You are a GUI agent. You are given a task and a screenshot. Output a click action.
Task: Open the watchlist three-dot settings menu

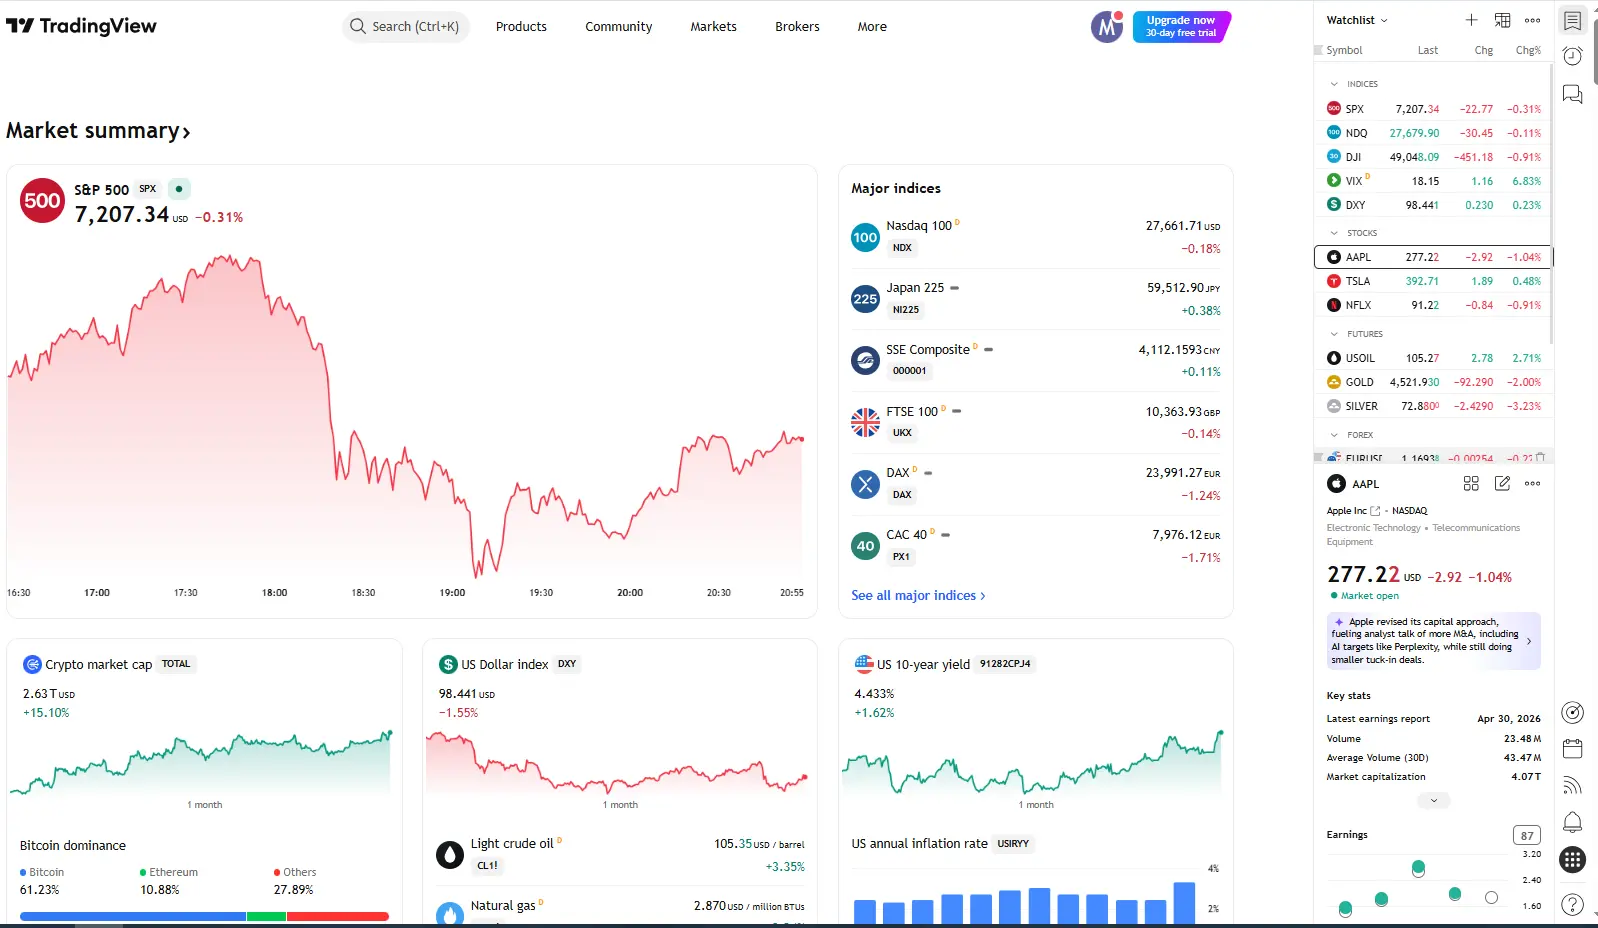1532,20
